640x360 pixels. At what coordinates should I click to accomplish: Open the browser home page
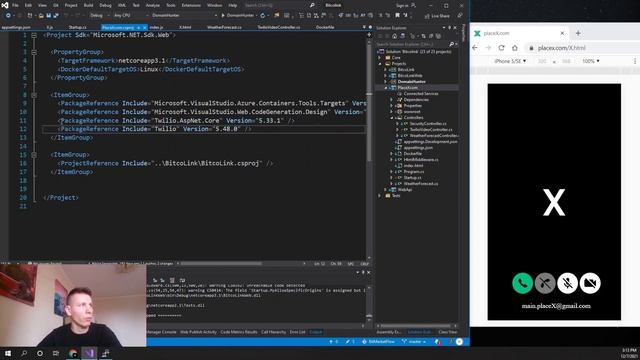pyautogui.click(x=515, y=48)
